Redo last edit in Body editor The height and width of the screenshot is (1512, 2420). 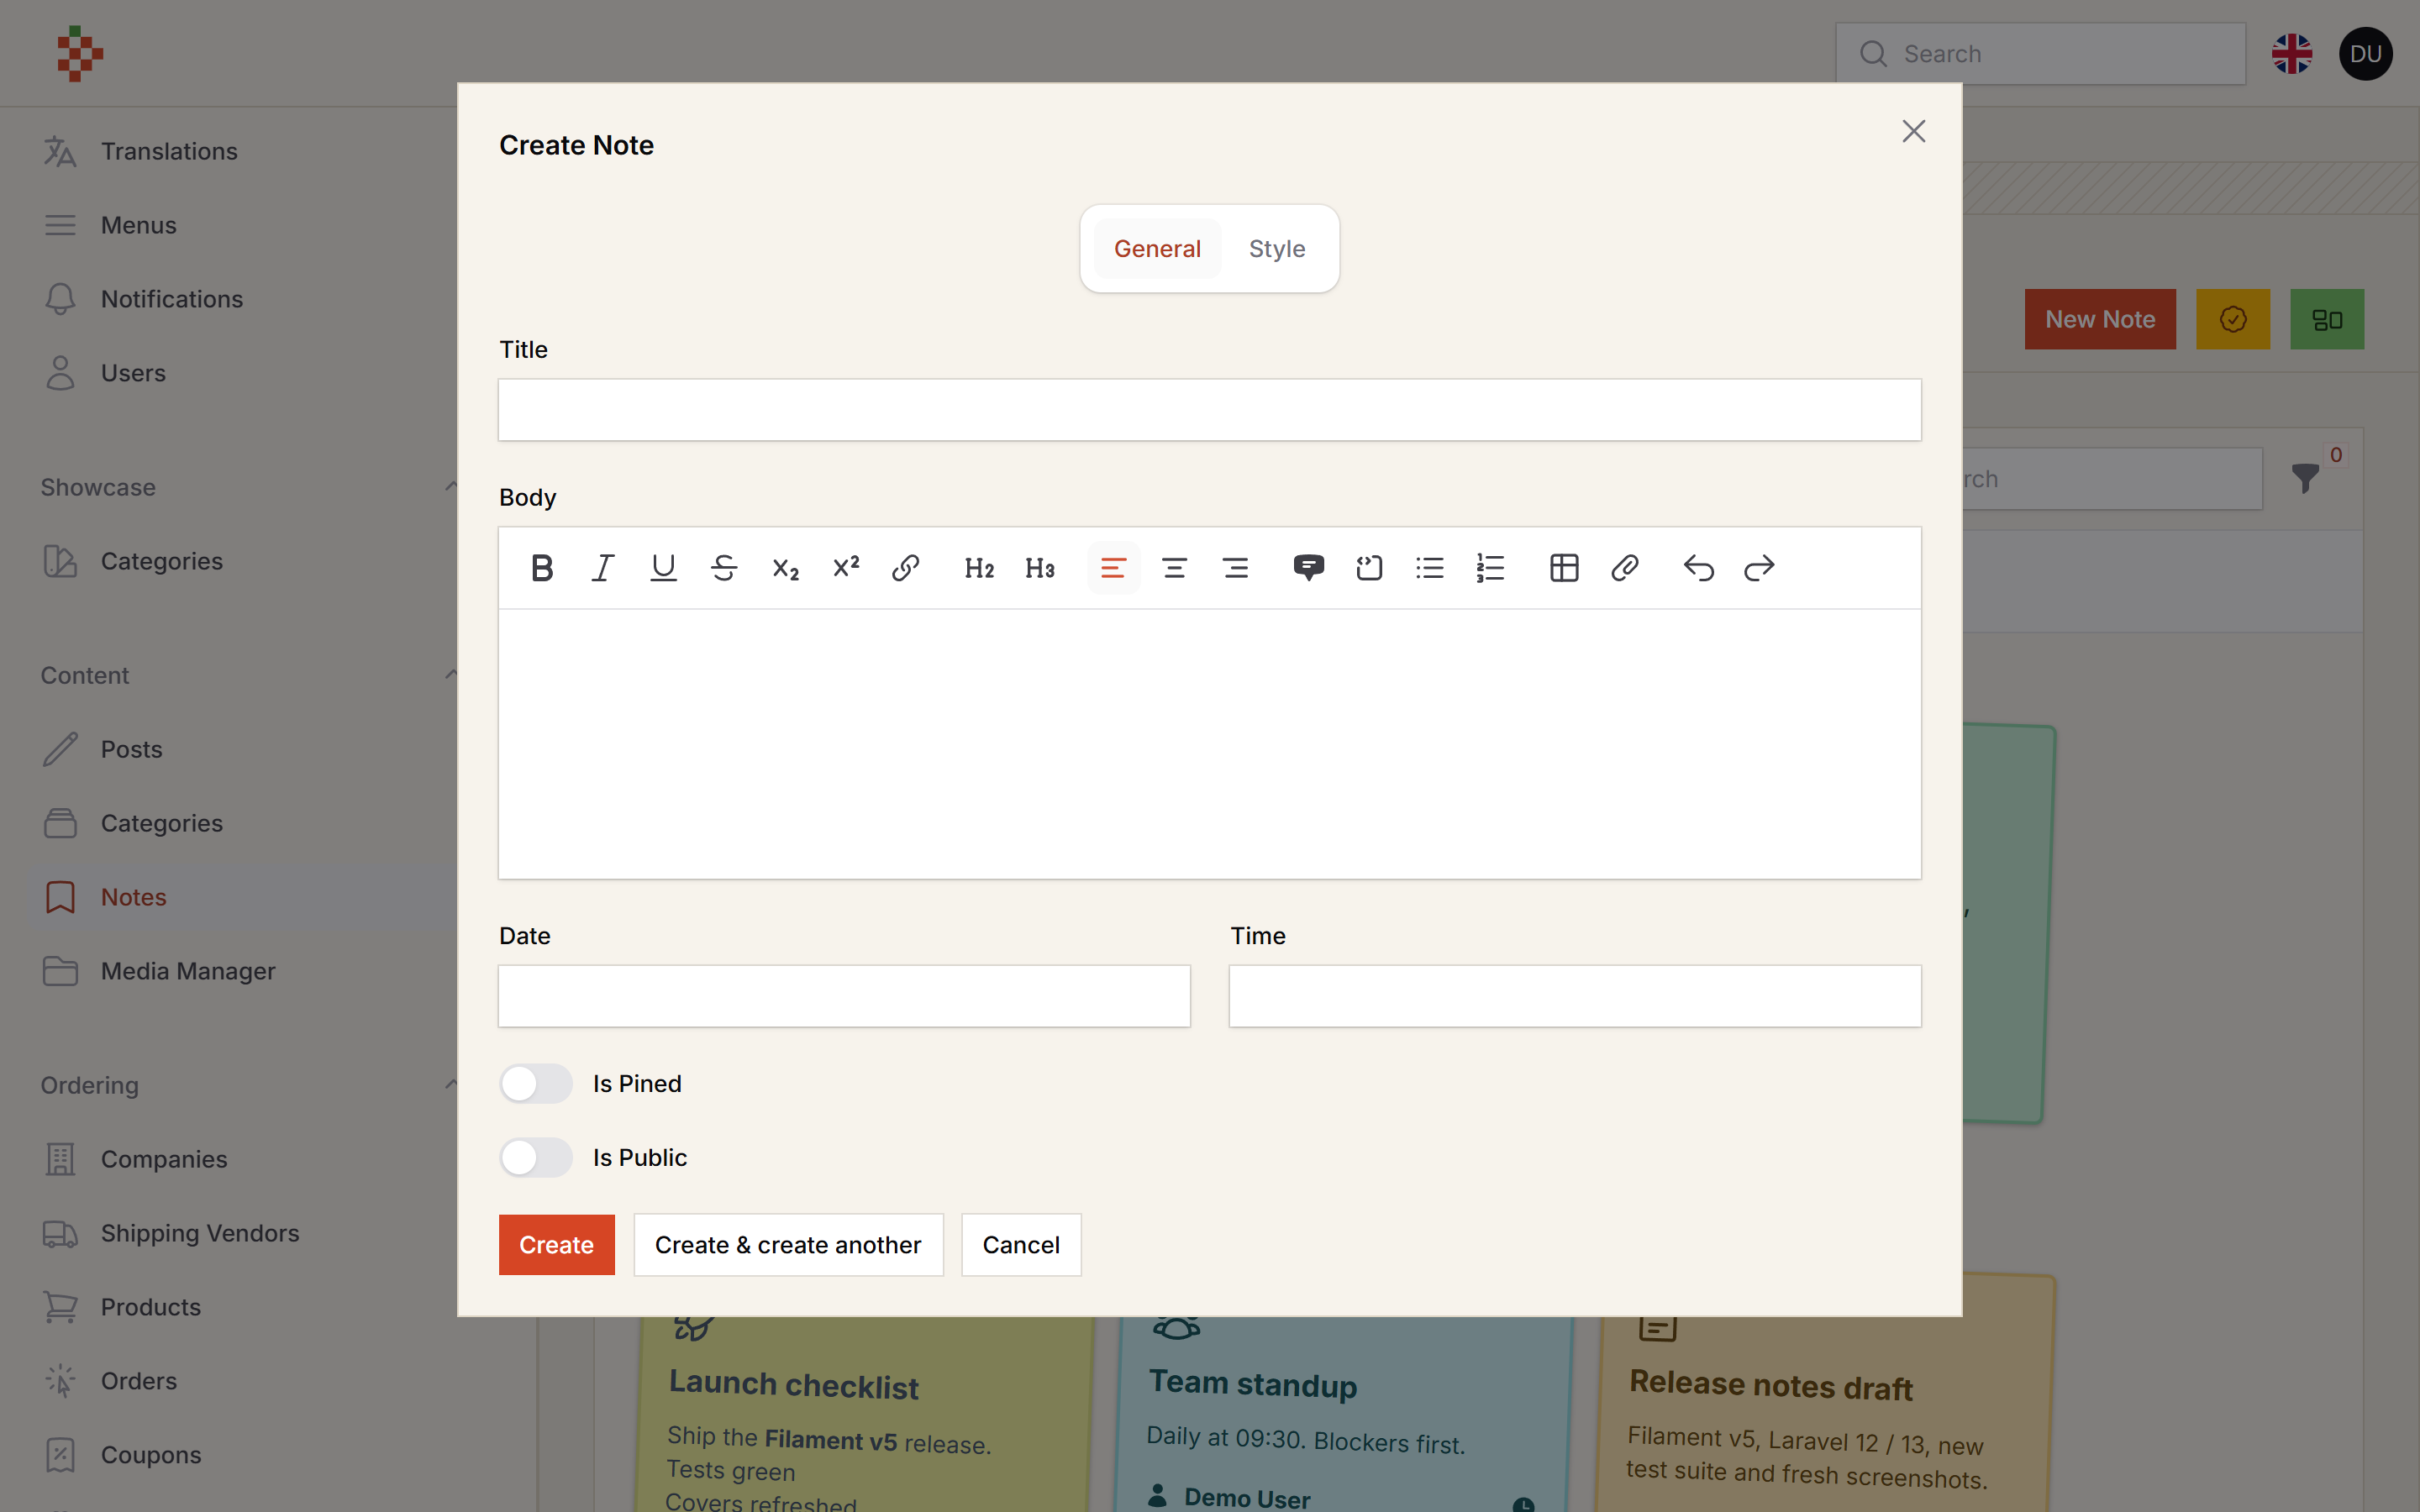pyautogui.click(x=1759, y=568)
